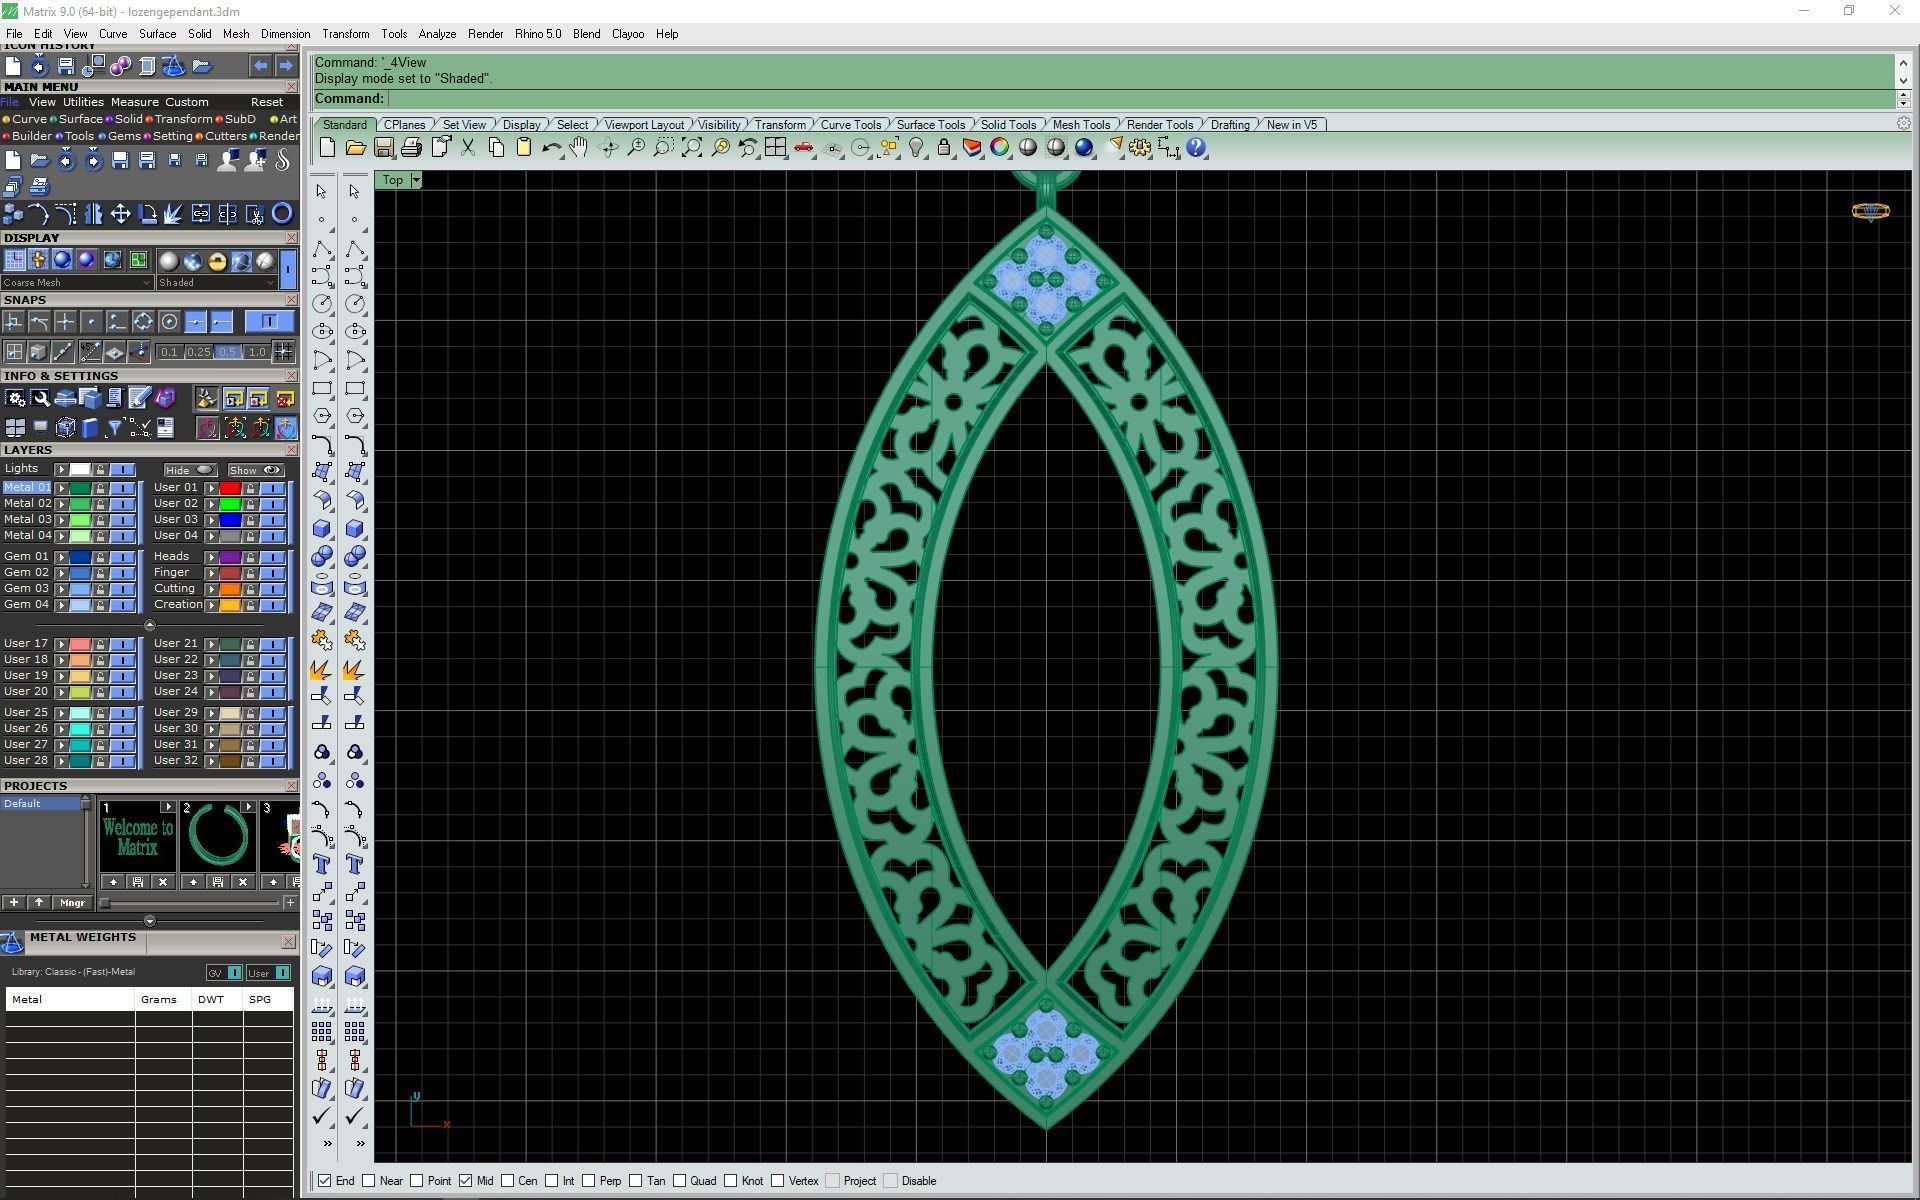The width and height of the screenshot is (1920, 1200).
Task: Click Reset in the Main Menu panel
Action: 267,102
